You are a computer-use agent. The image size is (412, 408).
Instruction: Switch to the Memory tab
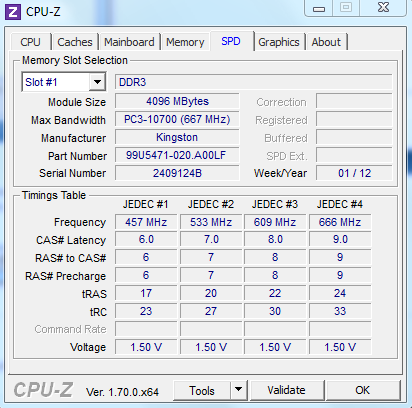[x=185, y=42]
